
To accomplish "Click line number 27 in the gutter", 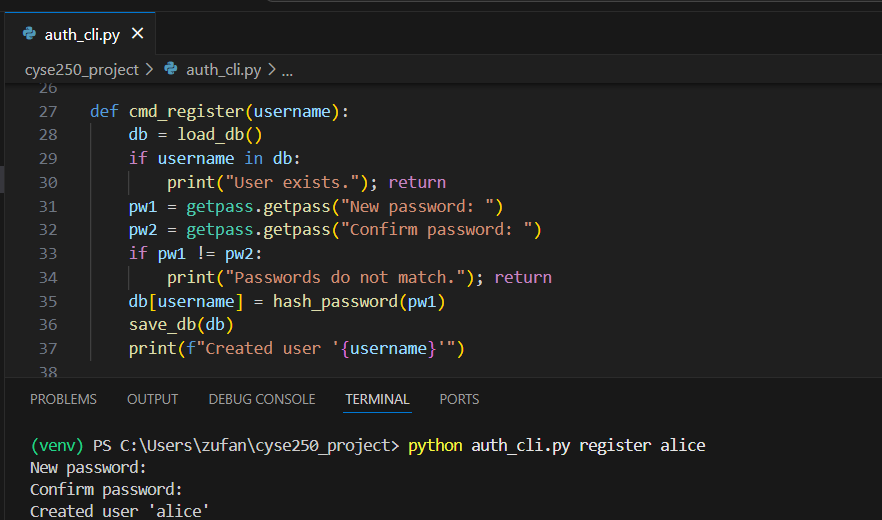I will pos(48,111).
